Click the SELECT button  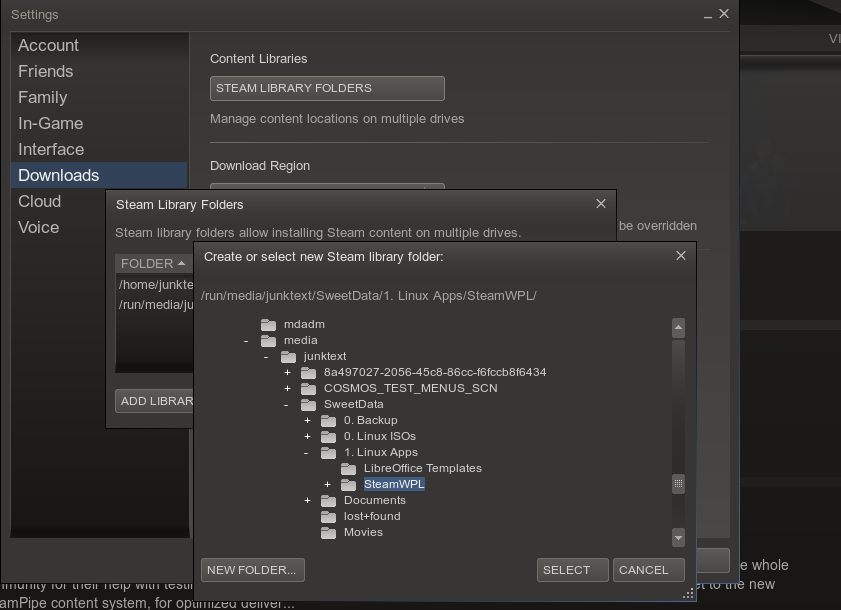click(571, 569)
